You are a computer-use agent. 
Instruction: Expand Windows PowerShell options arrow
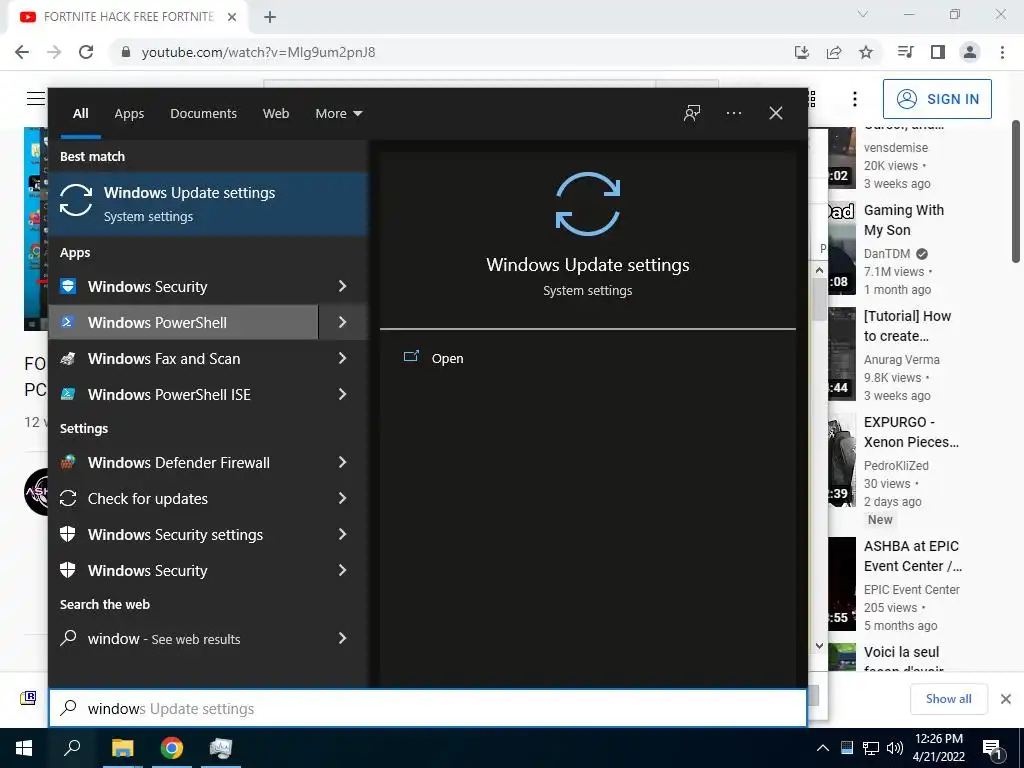click(343, 322)
